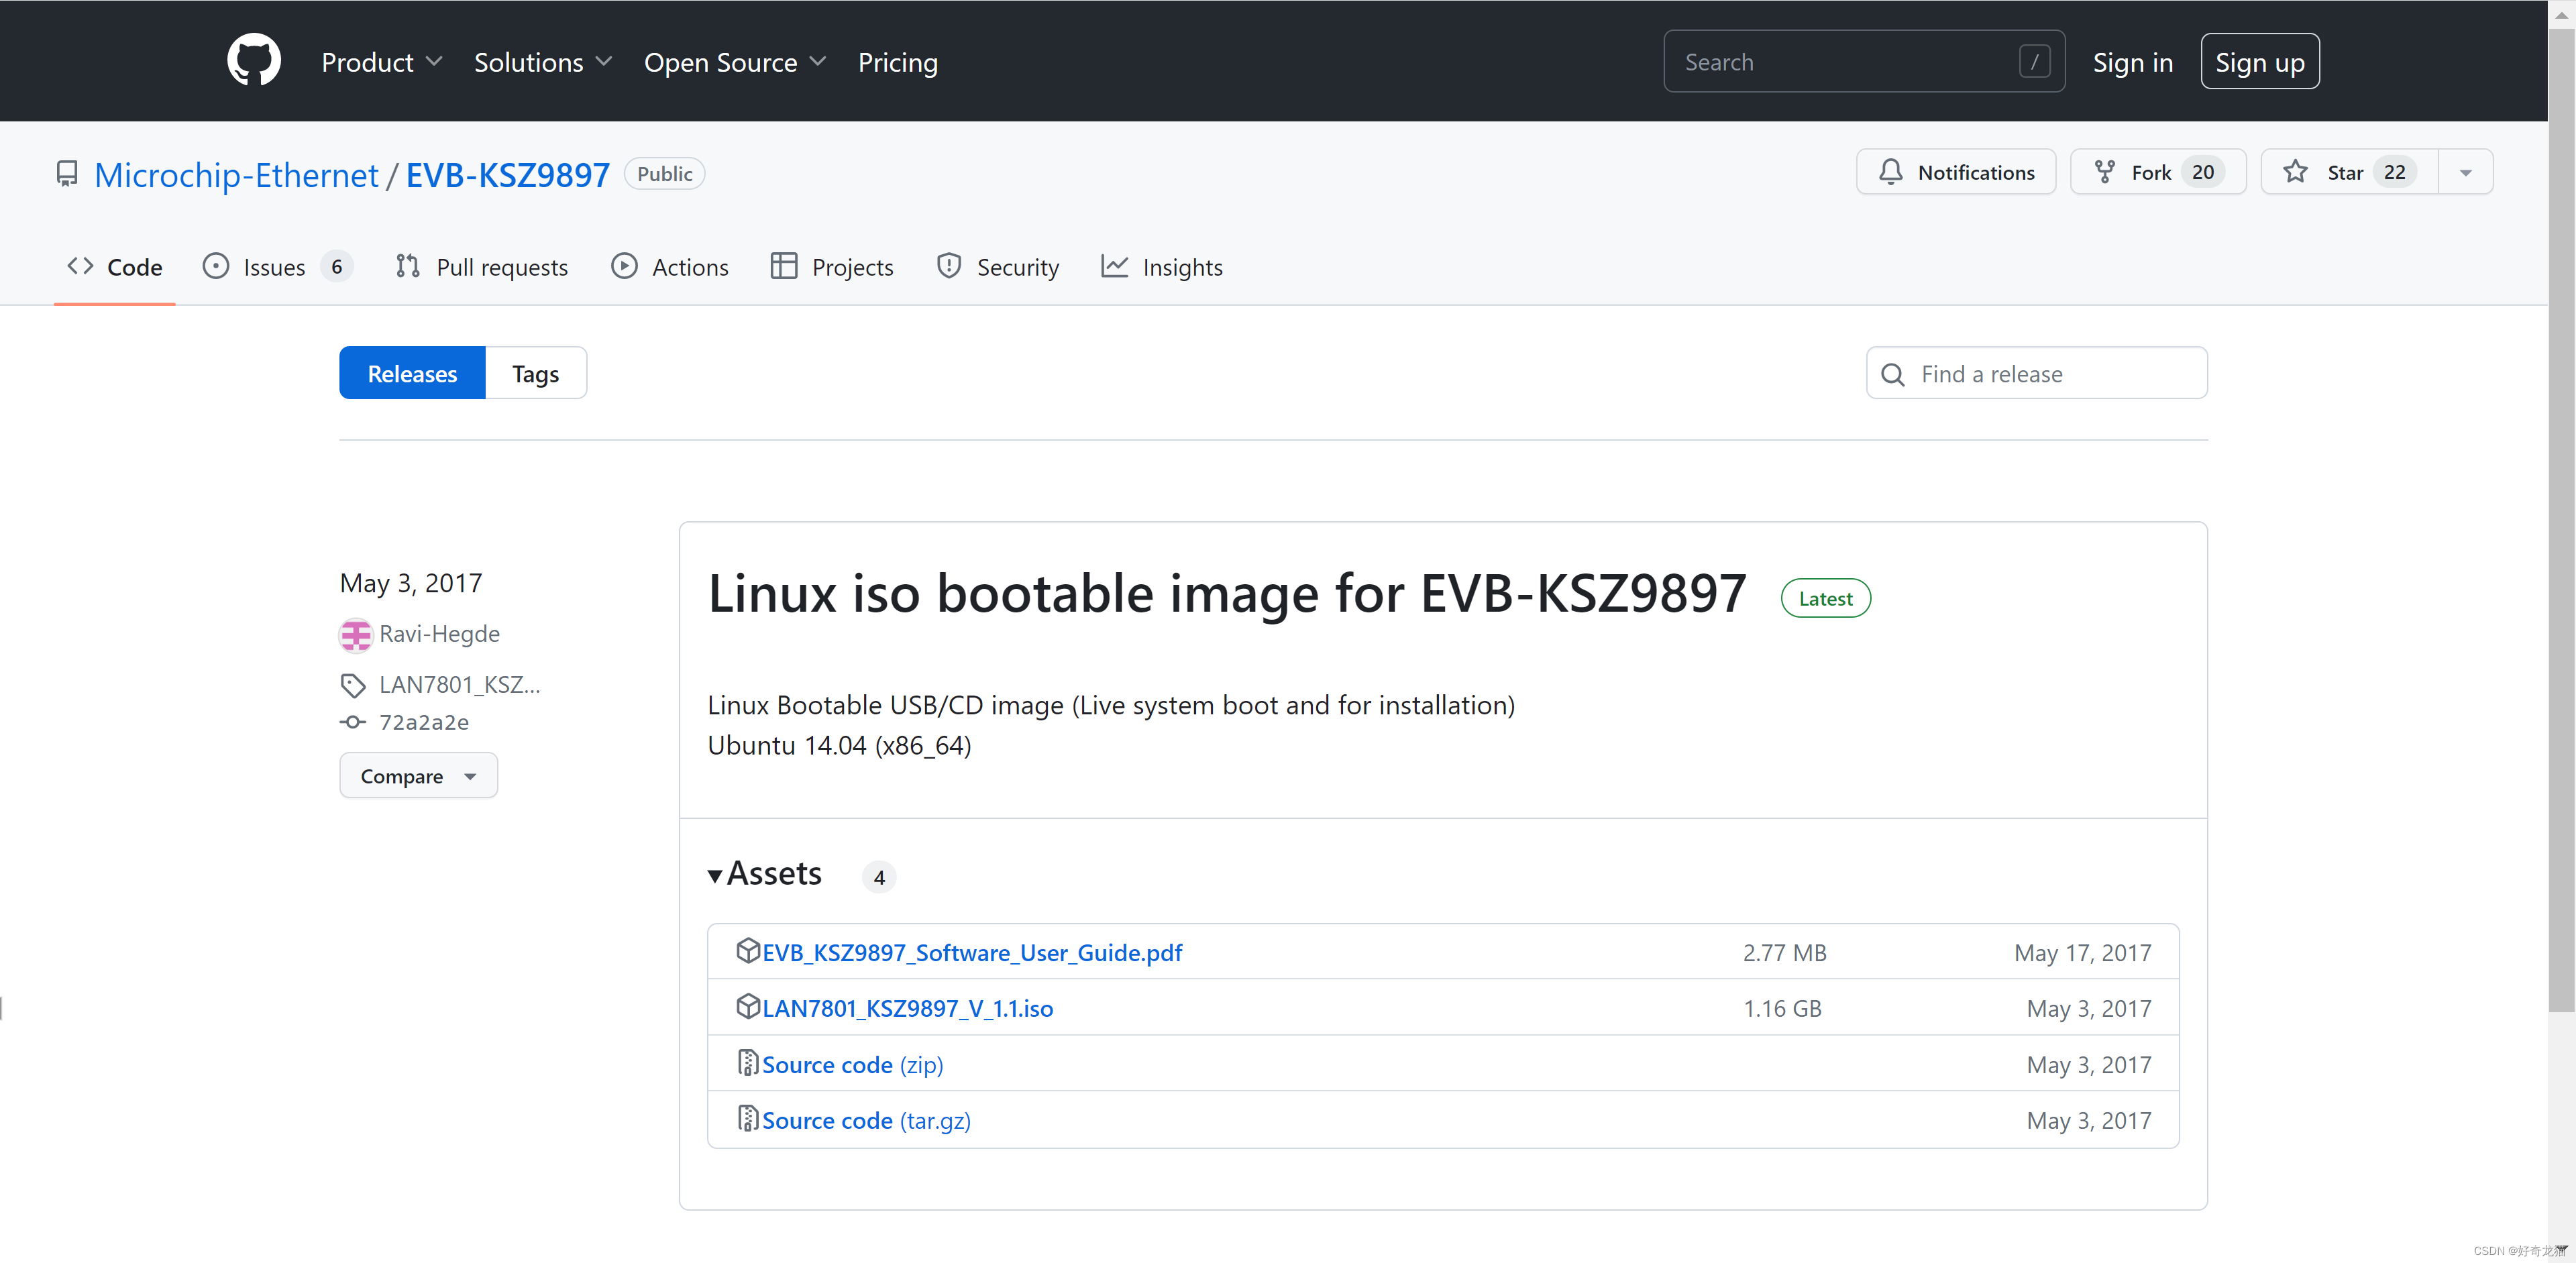
Task: Switch to the Tags tab
Action: (x=536, y=373)
